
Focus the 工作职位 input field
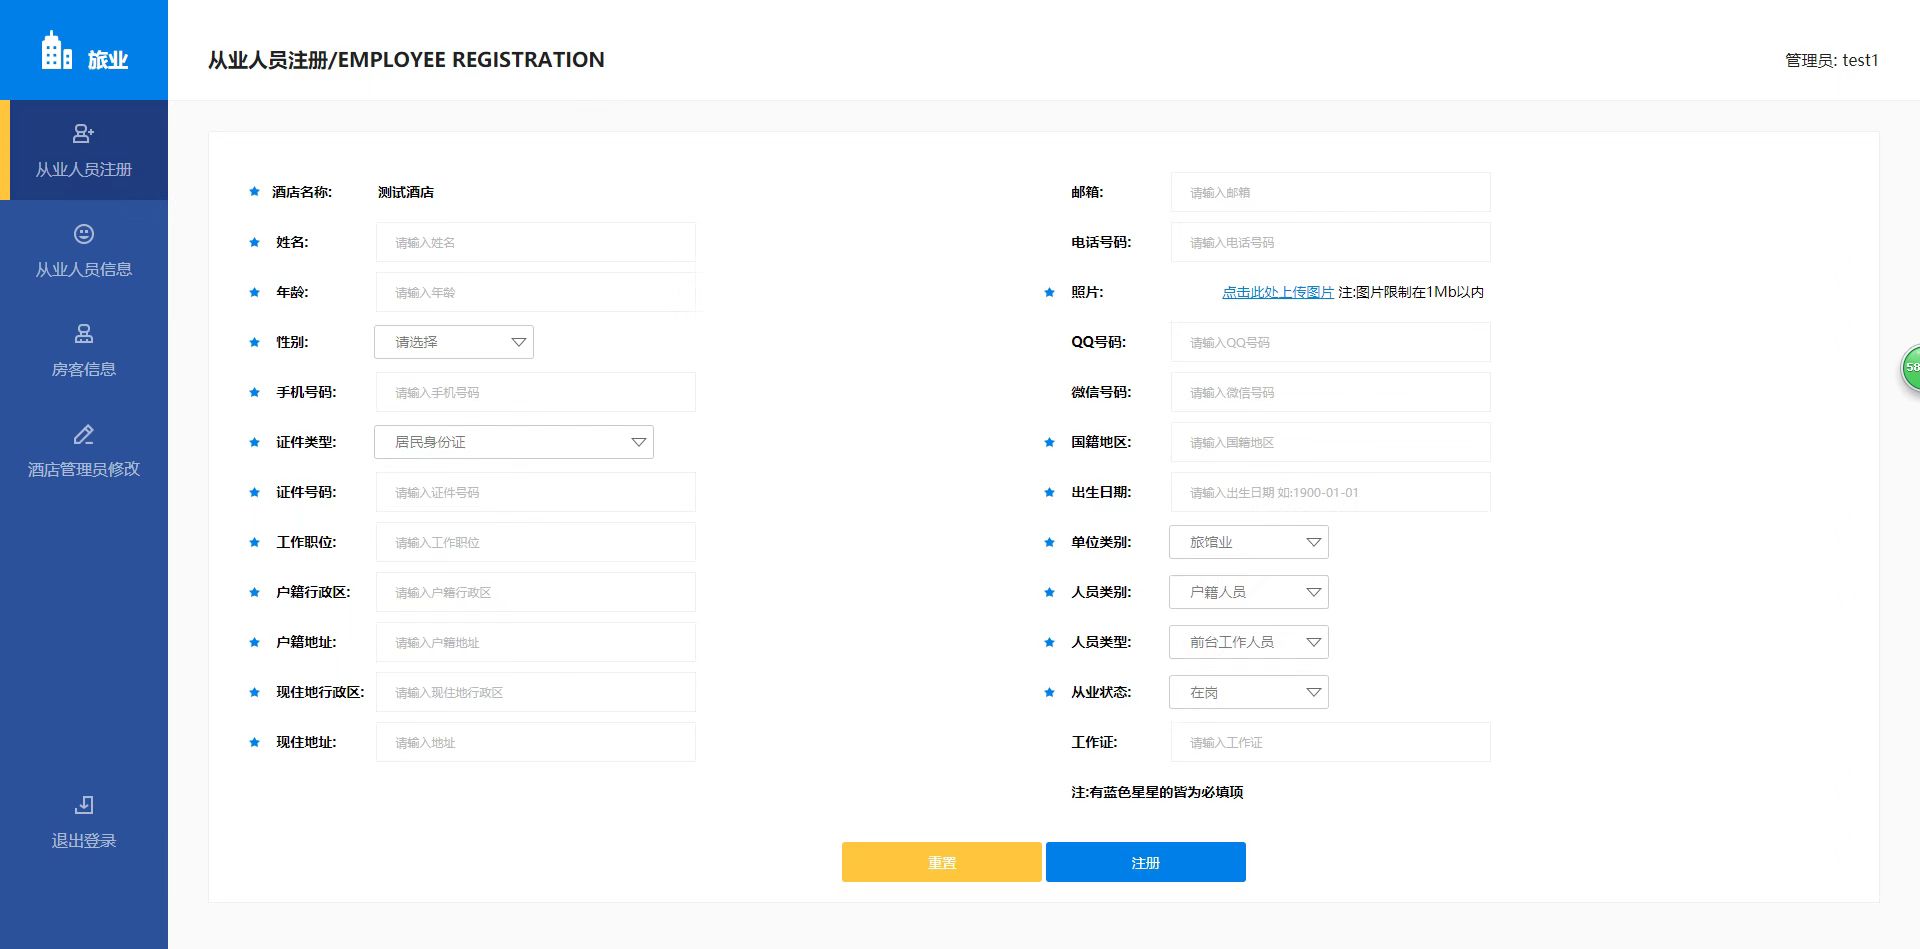click(536, 542)
